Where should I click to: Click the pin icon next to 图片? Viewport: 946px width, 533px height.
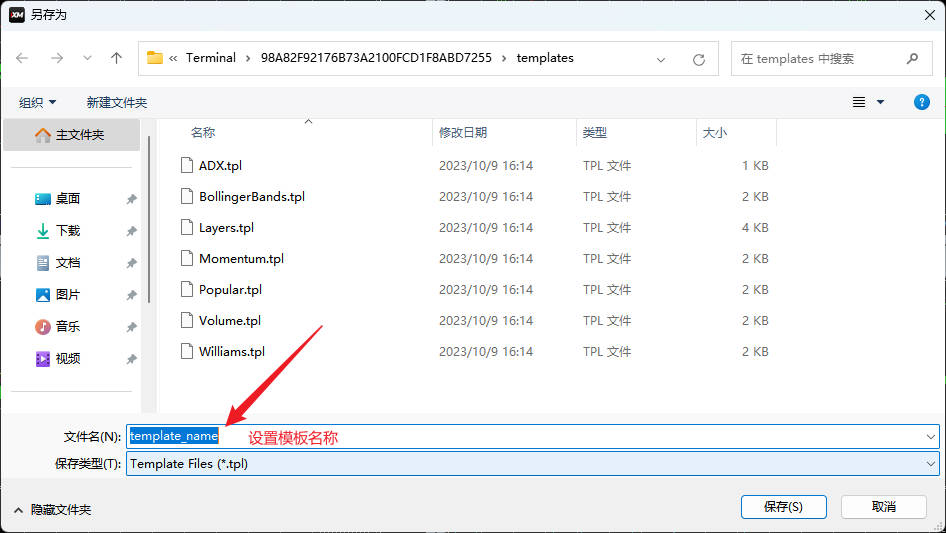click(x=131, y=295)
